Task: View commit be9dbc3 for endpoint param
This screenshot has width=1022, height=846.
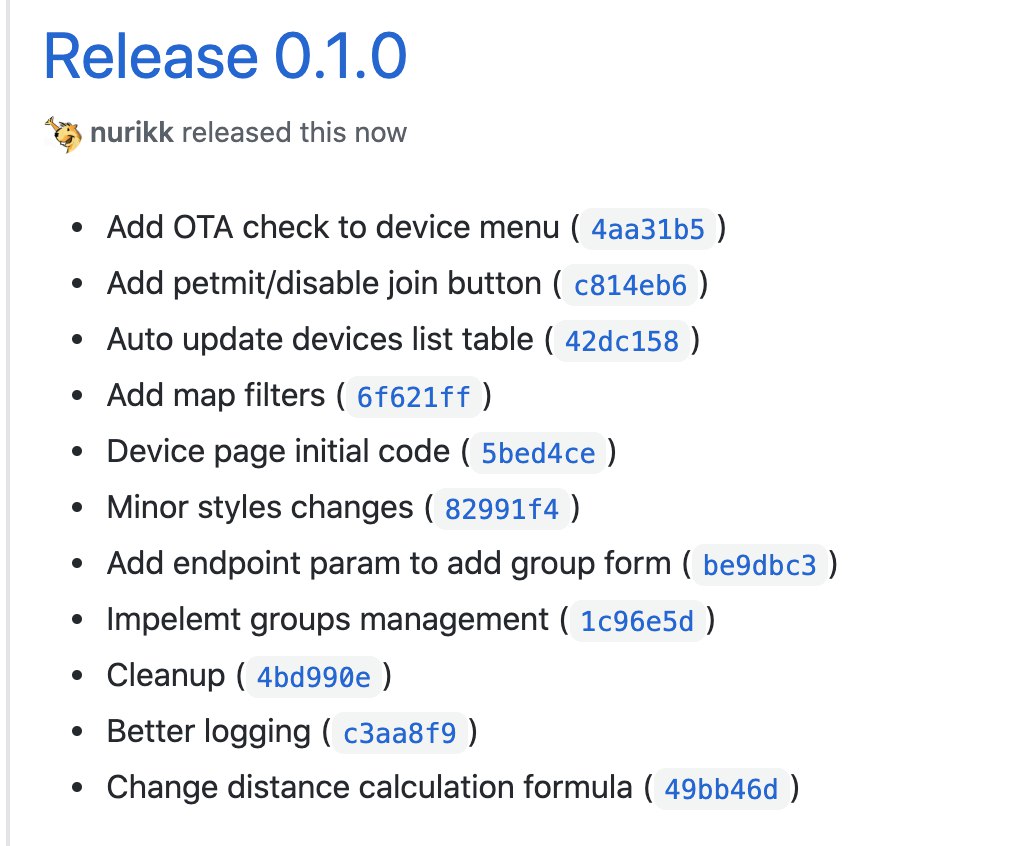Action: (759, 565)
